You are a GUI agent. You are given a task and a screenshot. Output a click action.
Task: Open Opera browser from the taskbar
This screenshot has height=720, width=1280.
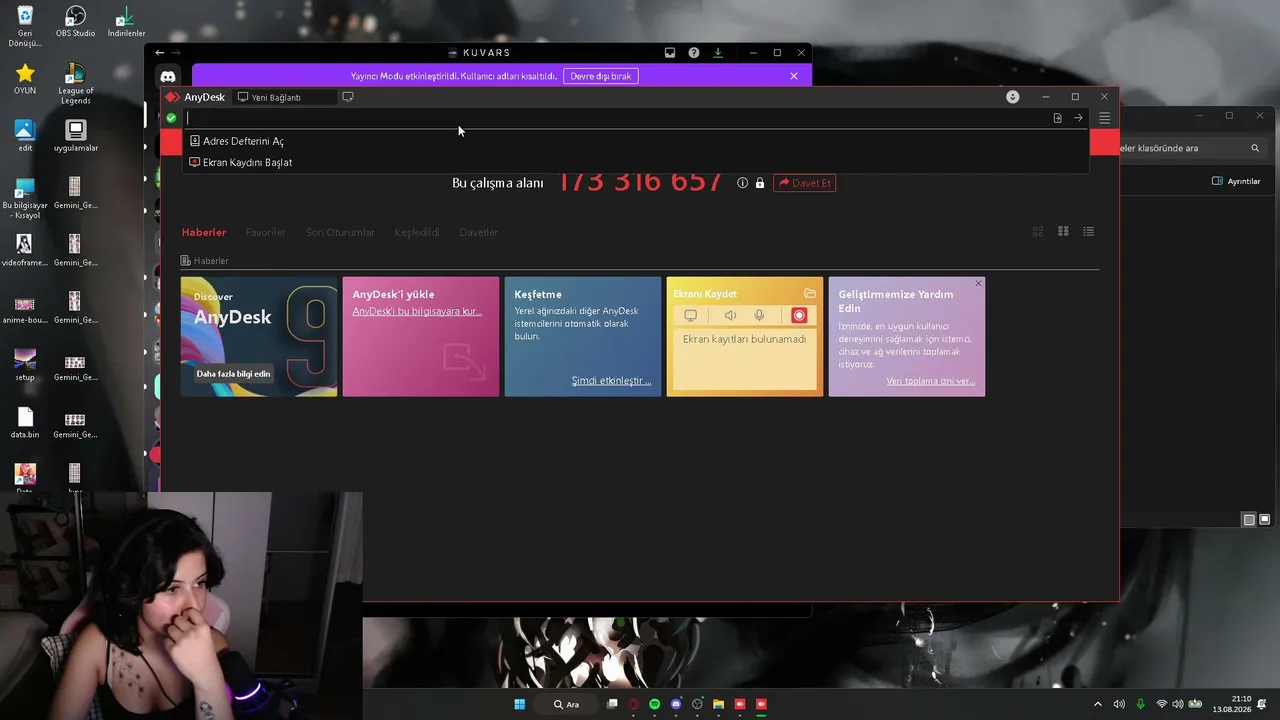[x=633, y=704]
